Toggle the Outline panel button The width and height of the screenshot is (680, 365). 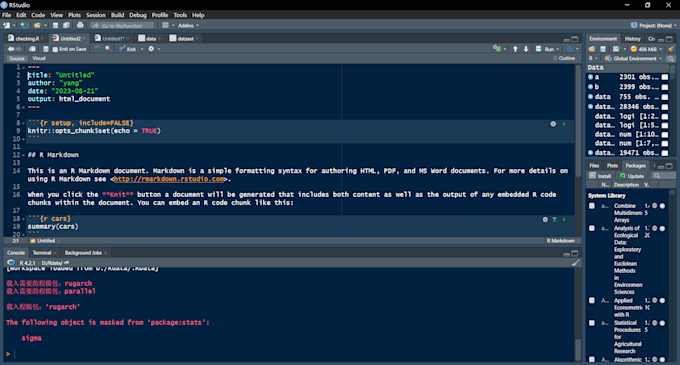[564, 59]
